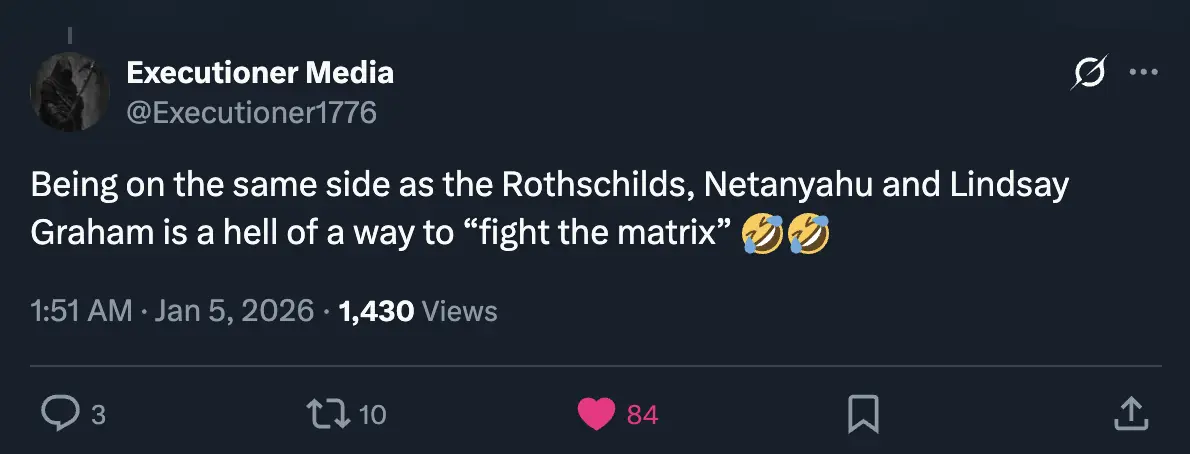
Task: Unlike the post via the pink heart
Action: (597, 413)
